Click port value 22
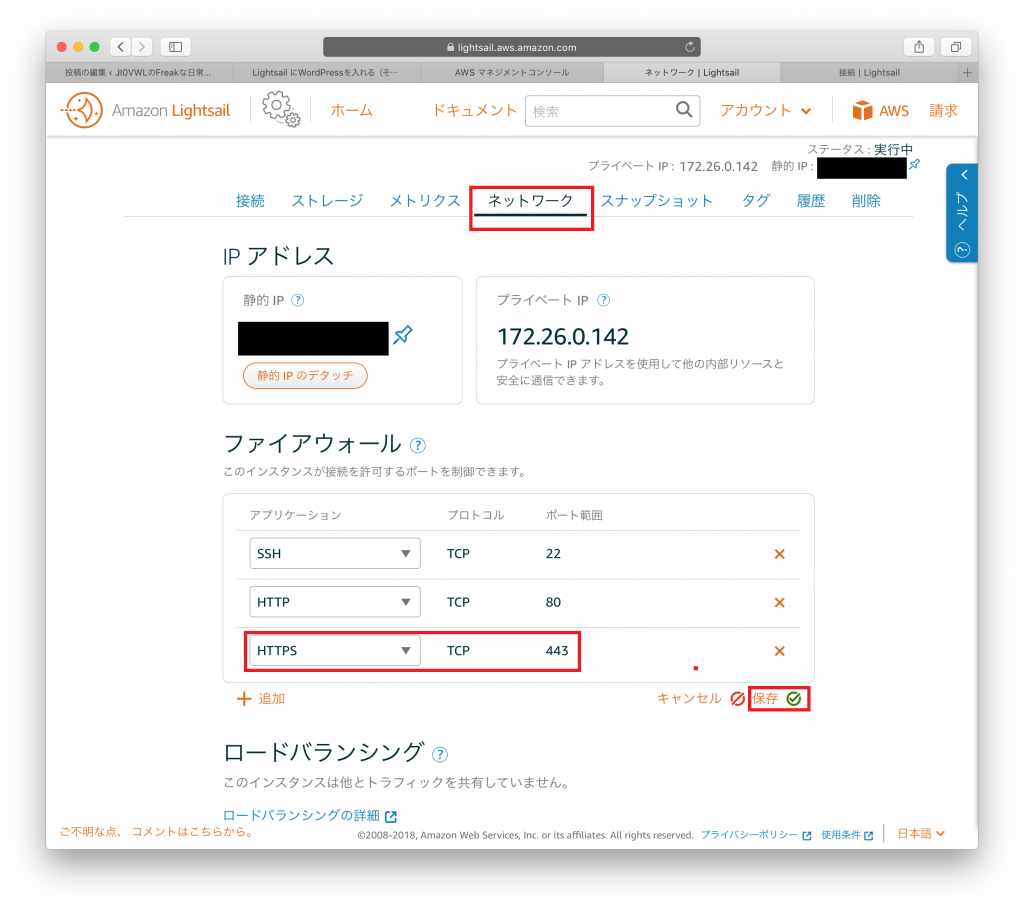Screen dimensions: 1024x910 coord(553,554)
